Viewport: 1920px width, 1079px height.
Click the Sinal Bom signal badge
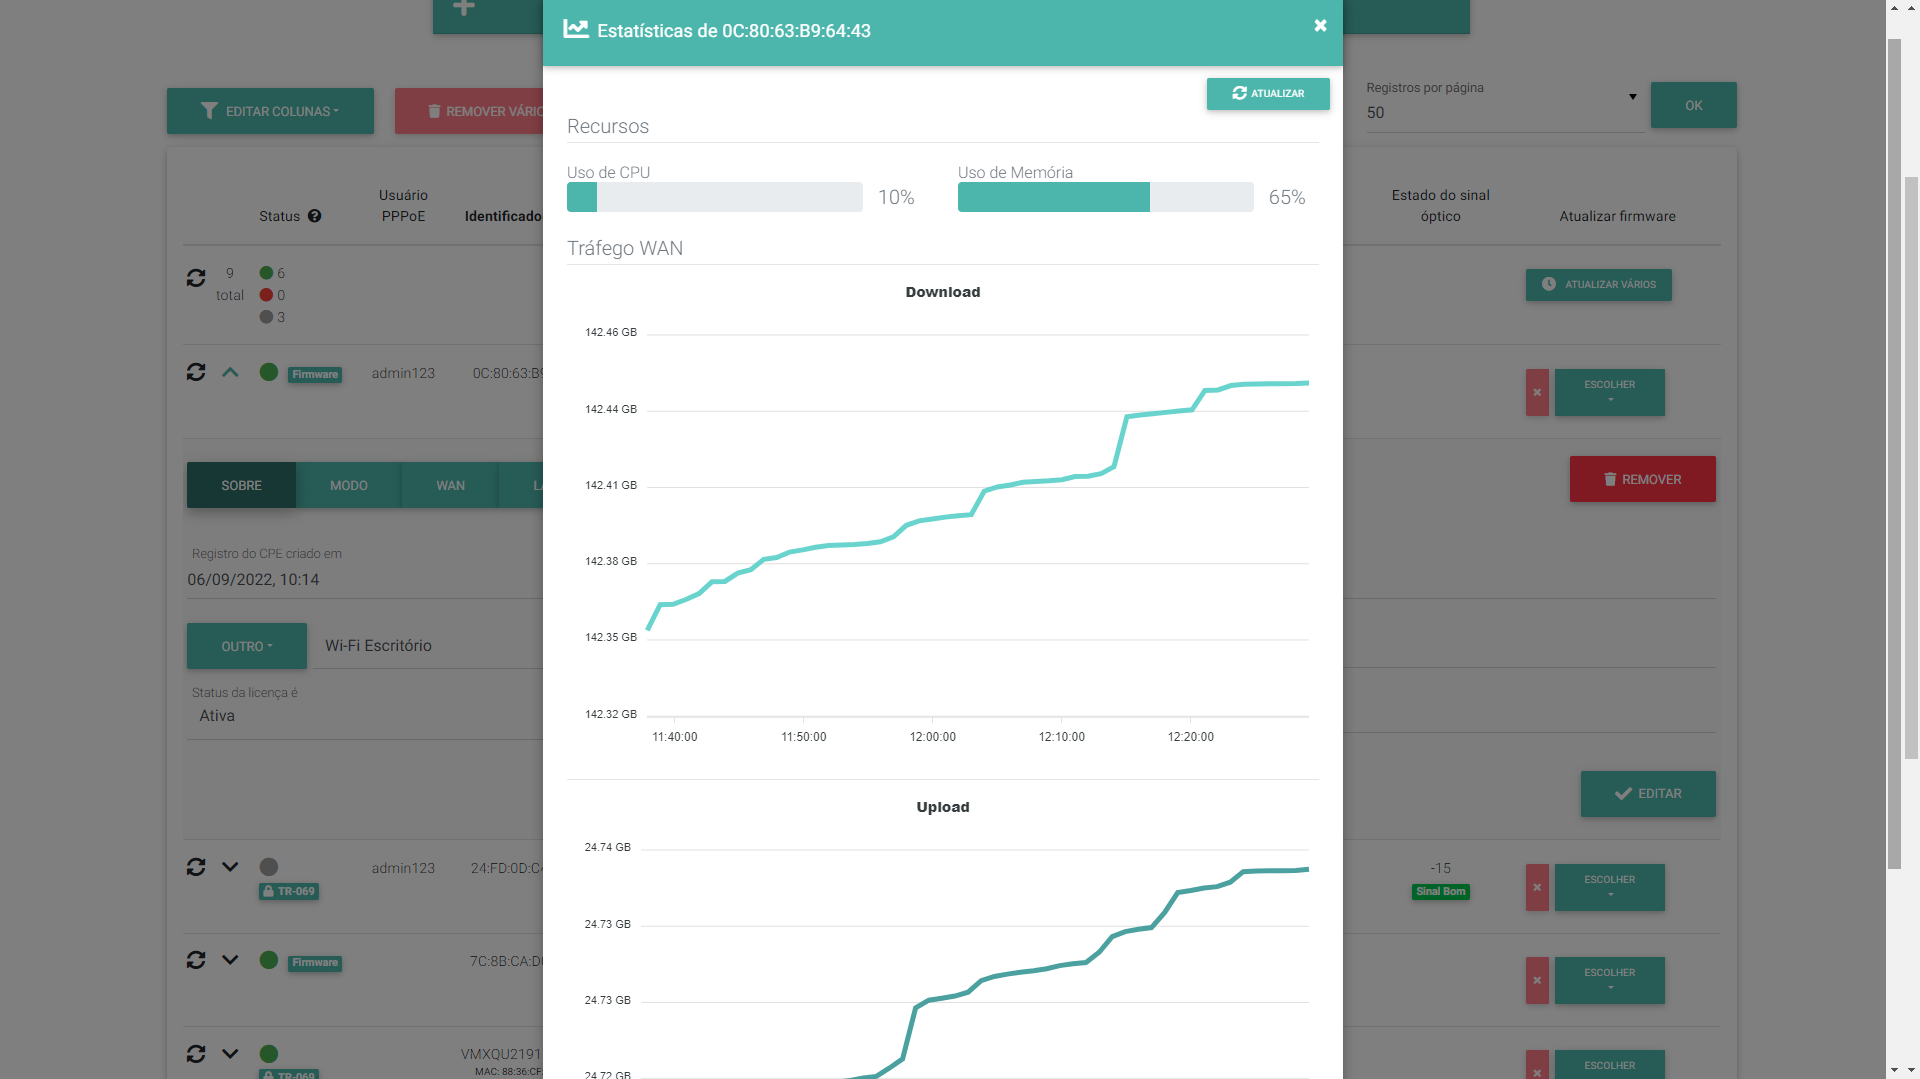[x=1440, y=891]
